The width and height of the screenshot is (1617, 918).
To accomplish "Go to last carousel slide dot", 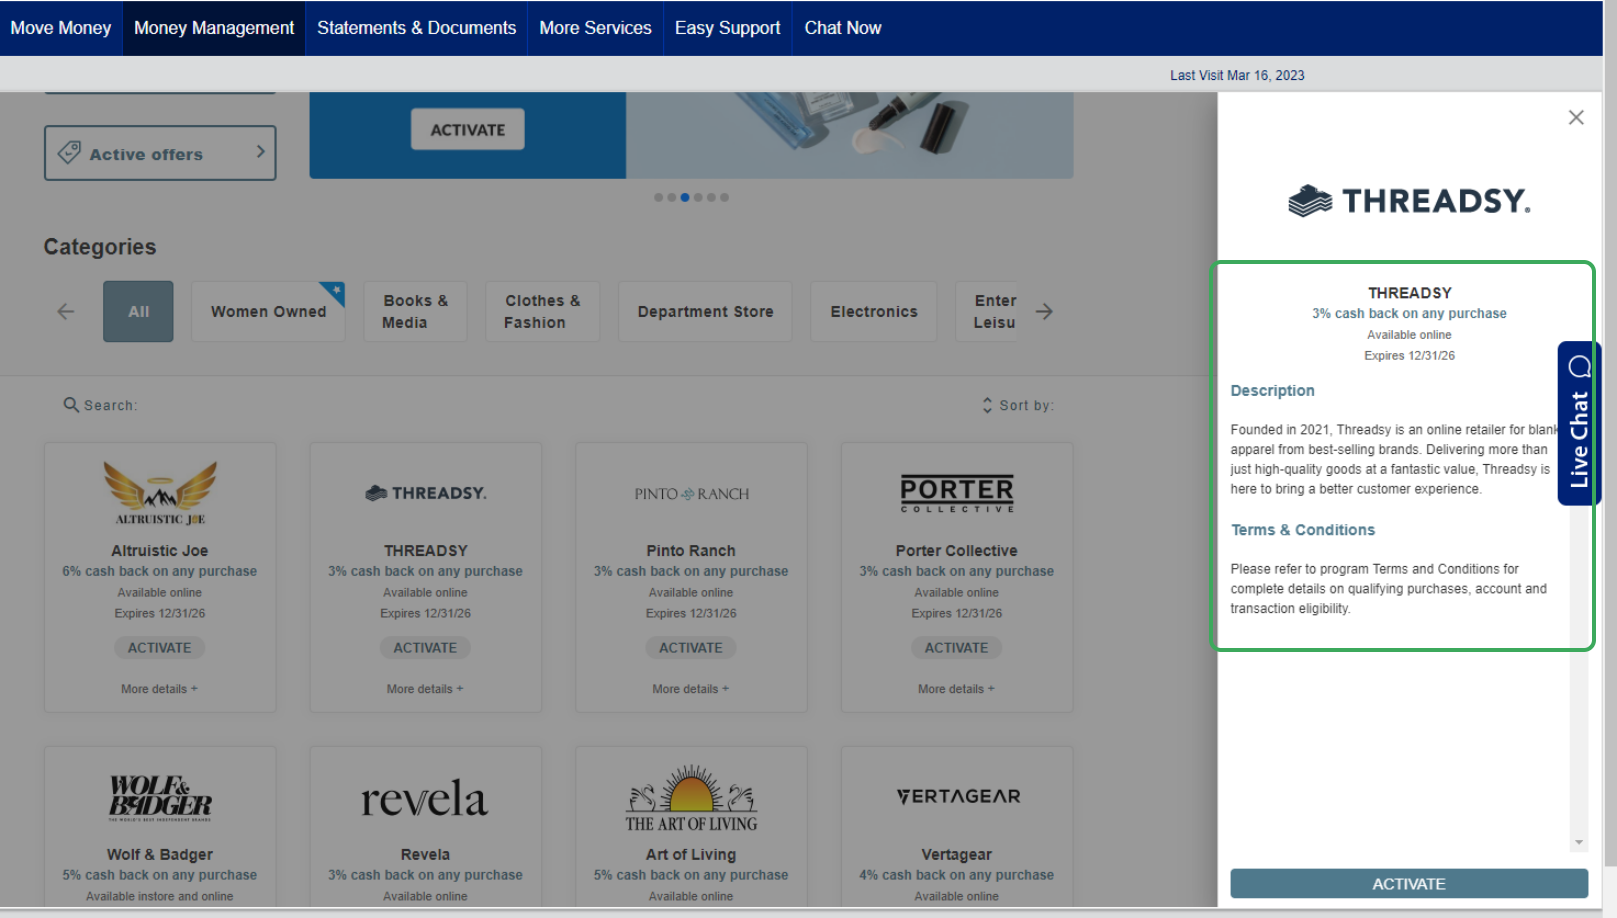I will coord(724,197).
